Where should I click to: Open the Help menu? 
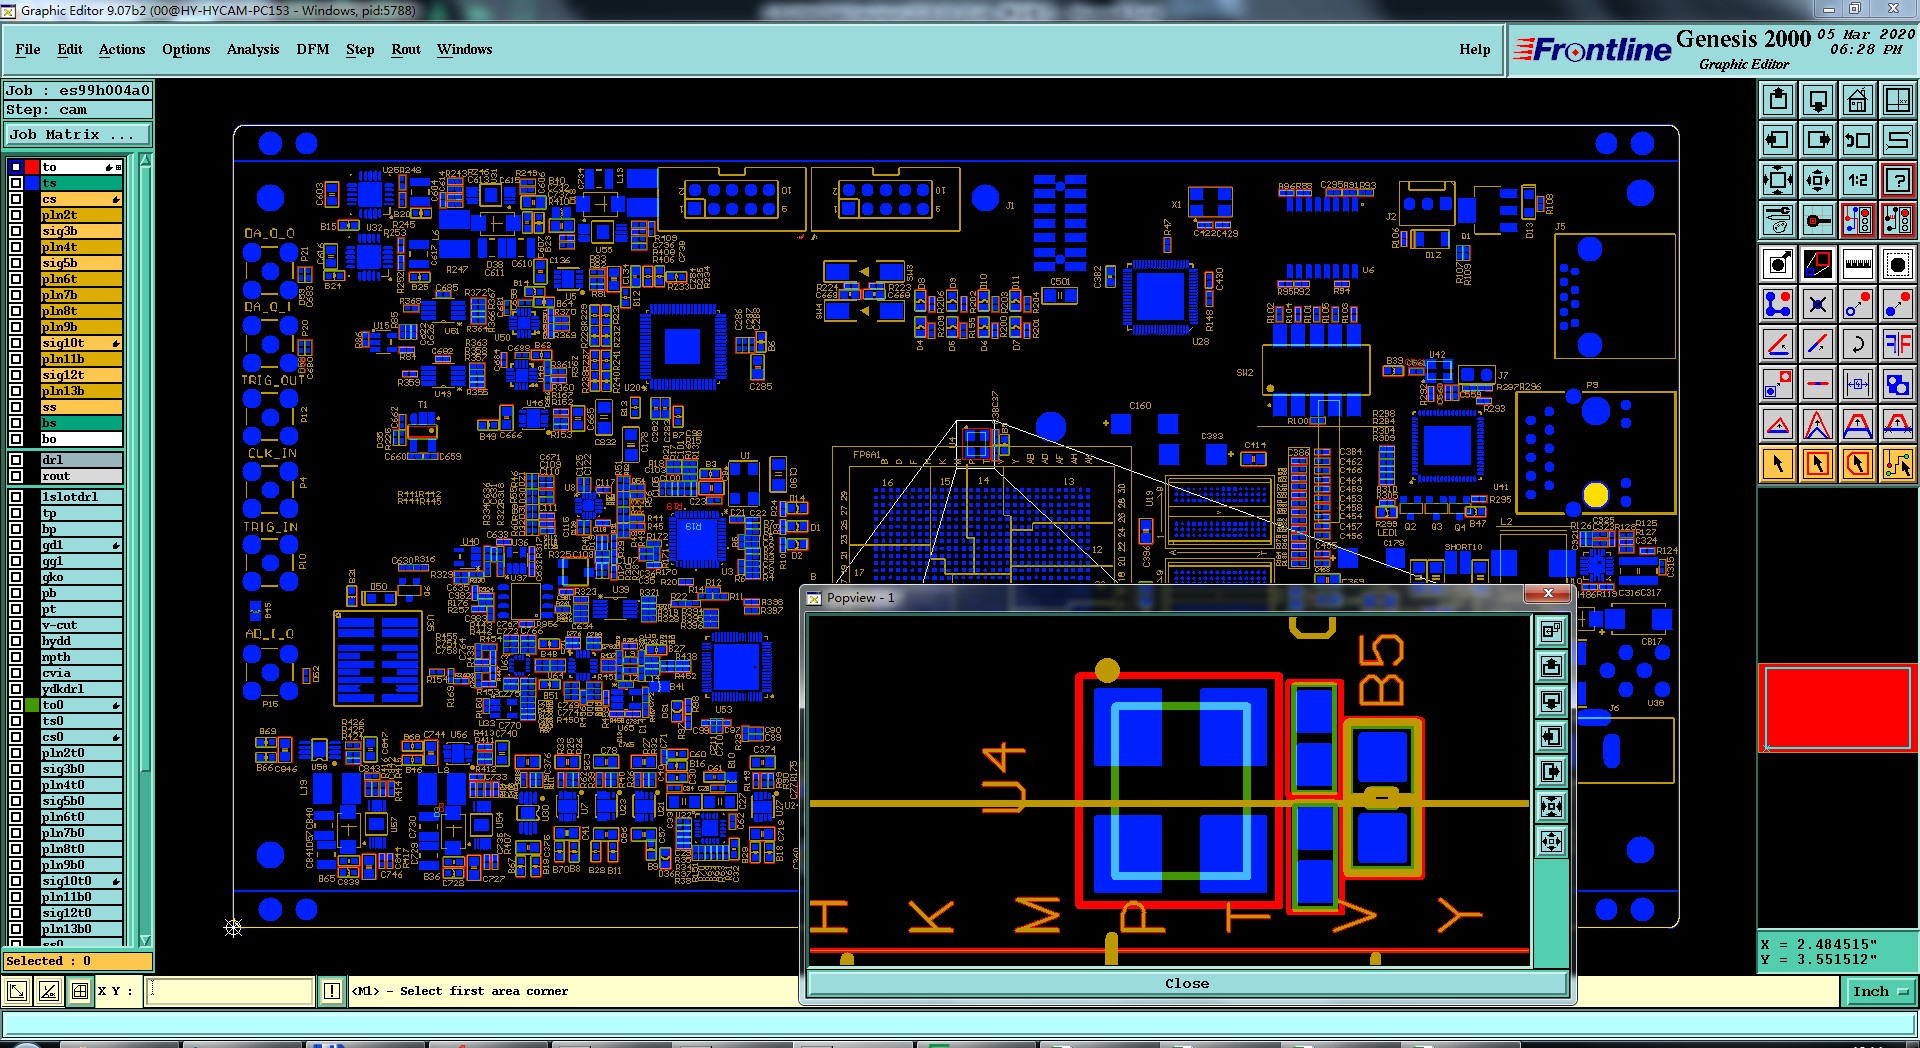pyautogui.click(x=1475, y=49)
